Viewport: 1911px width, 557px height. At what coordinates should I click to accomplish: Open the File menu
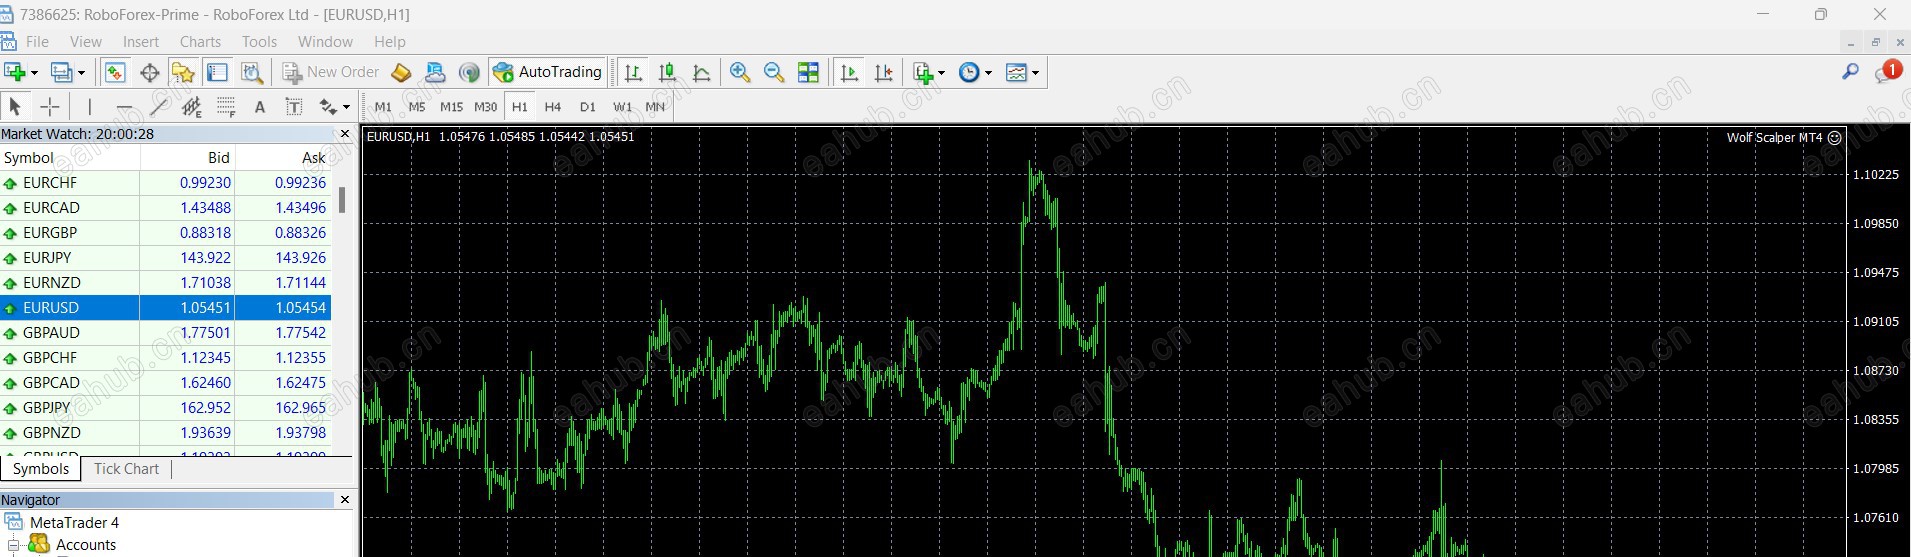tap(37, 41)
